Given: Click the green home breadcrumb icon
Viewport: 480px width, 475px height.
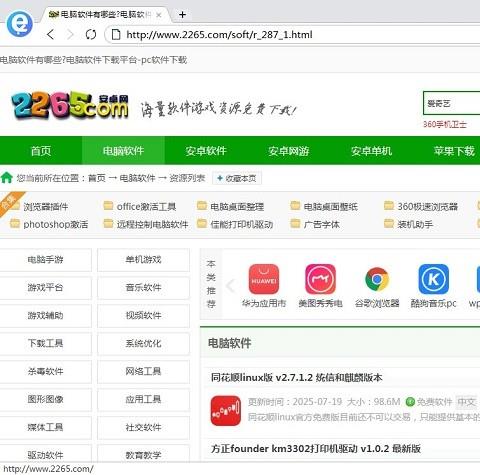Looking at the screenshot, I should point(7,178).
